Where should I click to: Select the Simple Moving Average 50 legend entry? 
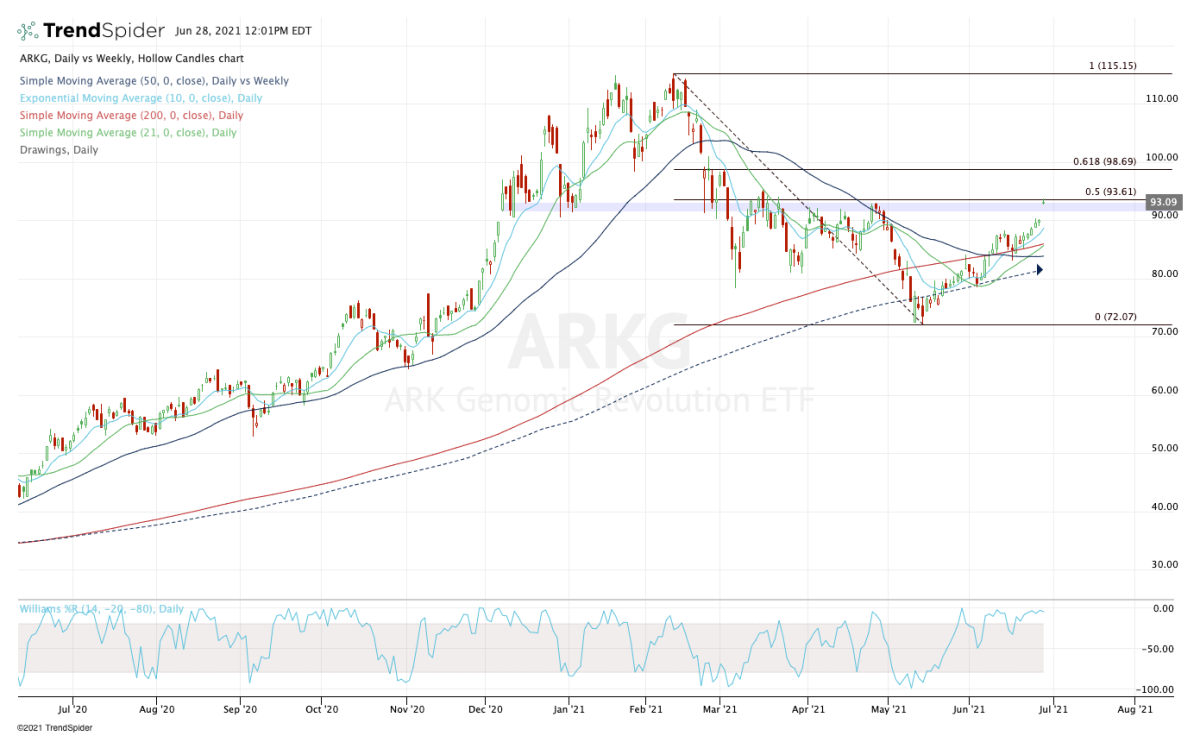coord(153,80)
